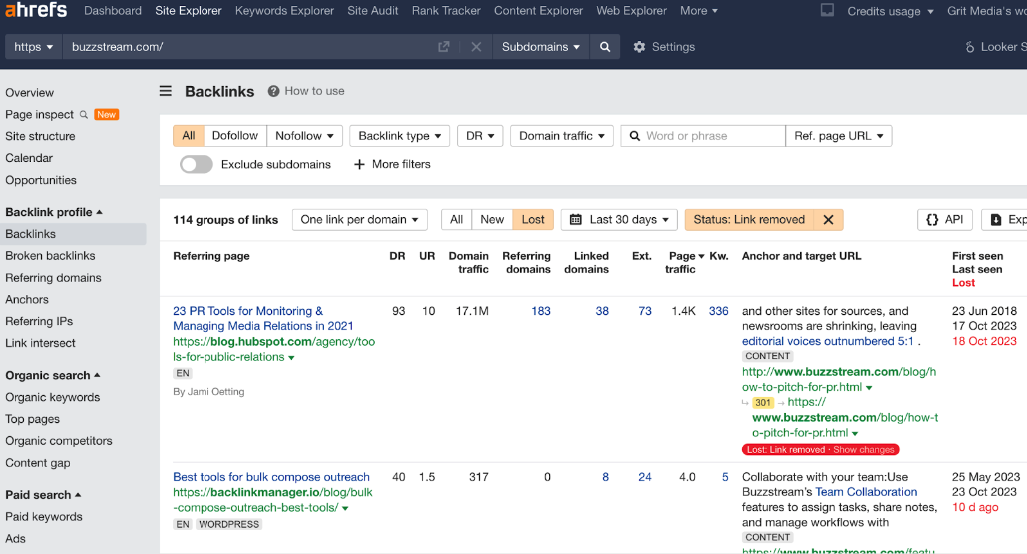Click the search magnifier button
Image resolution: width=1027 pixels, height=554 pixels.
click(x=605, y=46)
